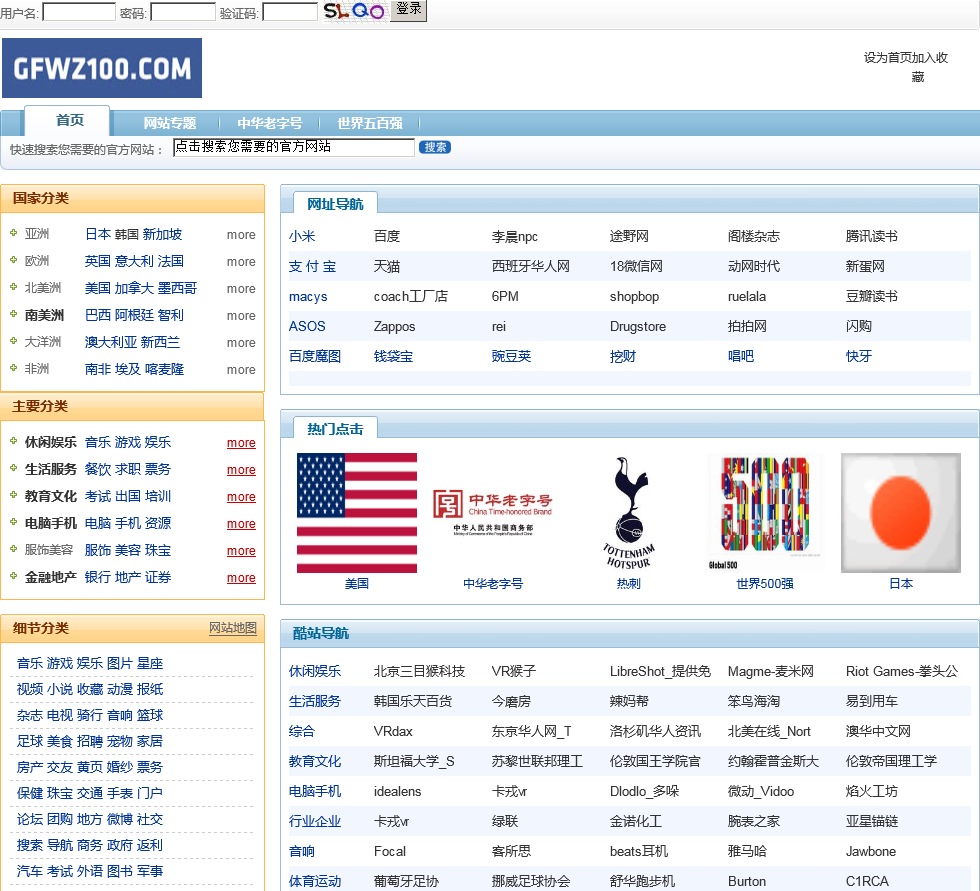Expand more for 亚洲 row
The image size is (980, 891).
241,234
